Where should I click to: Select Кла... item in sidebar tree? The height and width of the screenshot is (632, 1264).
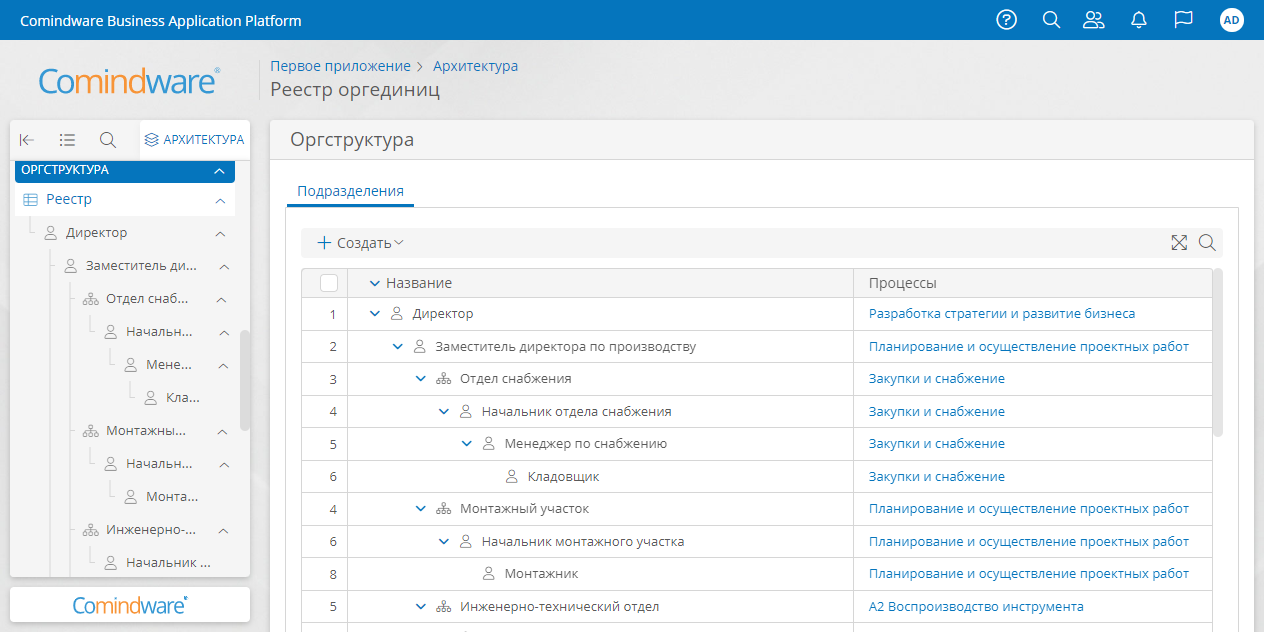coord(182,398)
